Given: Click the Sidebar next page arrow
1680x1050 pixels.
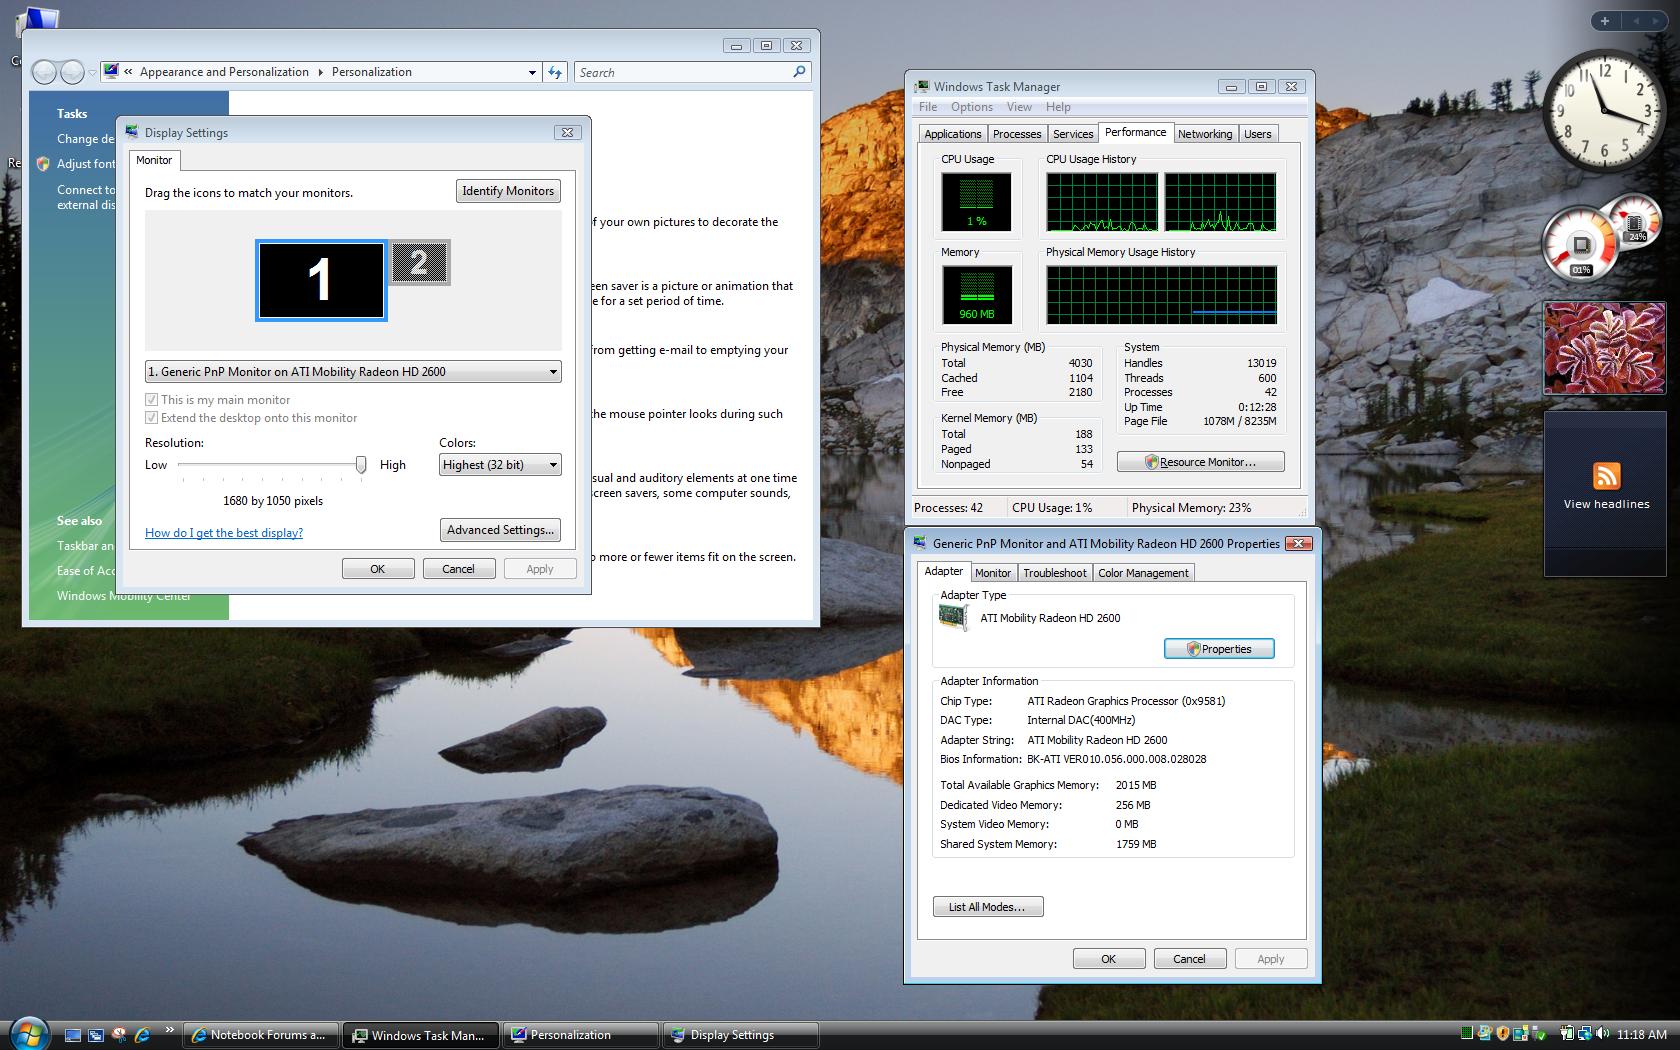Looking at the screenshot, I should (x=1655, y=20).
